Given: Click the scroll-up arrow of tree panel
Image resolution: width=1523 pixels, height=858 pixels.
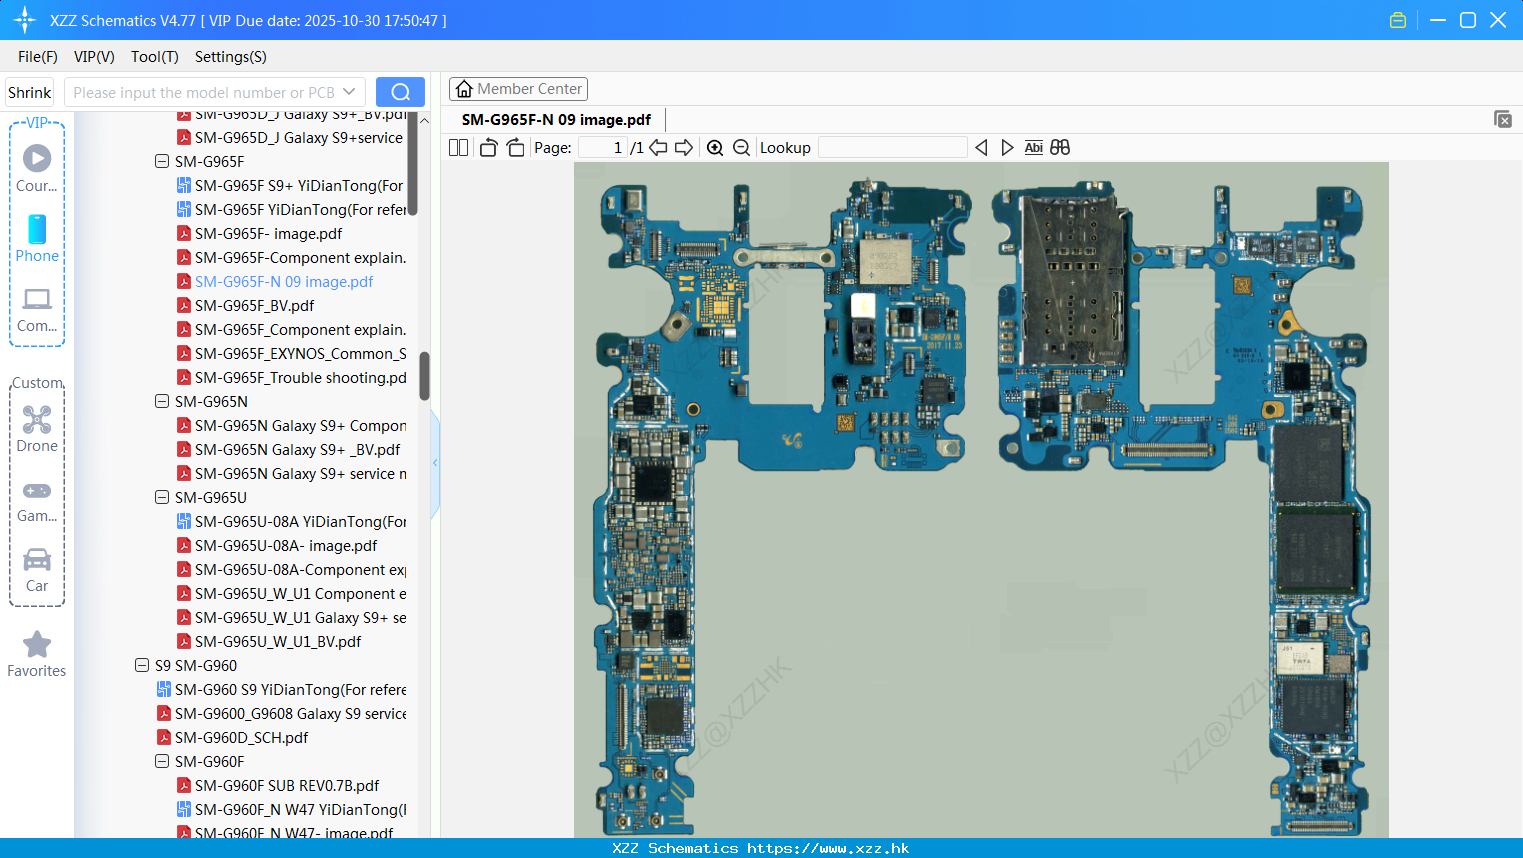Looking at the screenshot, I should pyautogui.click(x=424, y=120).
